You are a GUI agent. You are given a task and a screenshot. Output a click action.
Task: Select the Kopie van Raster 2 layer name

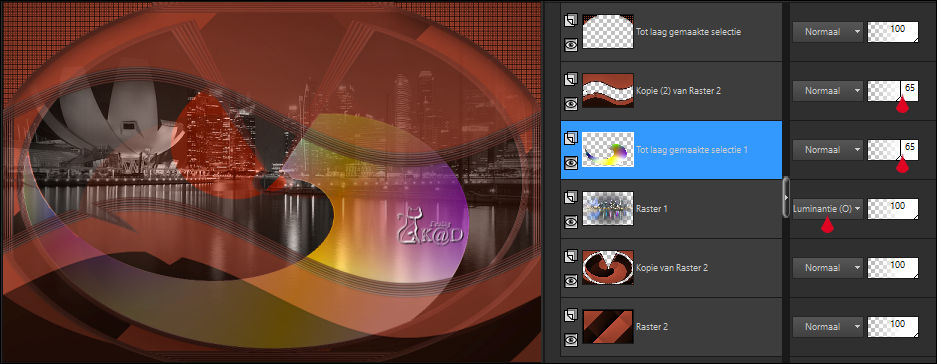click(672, 268)
